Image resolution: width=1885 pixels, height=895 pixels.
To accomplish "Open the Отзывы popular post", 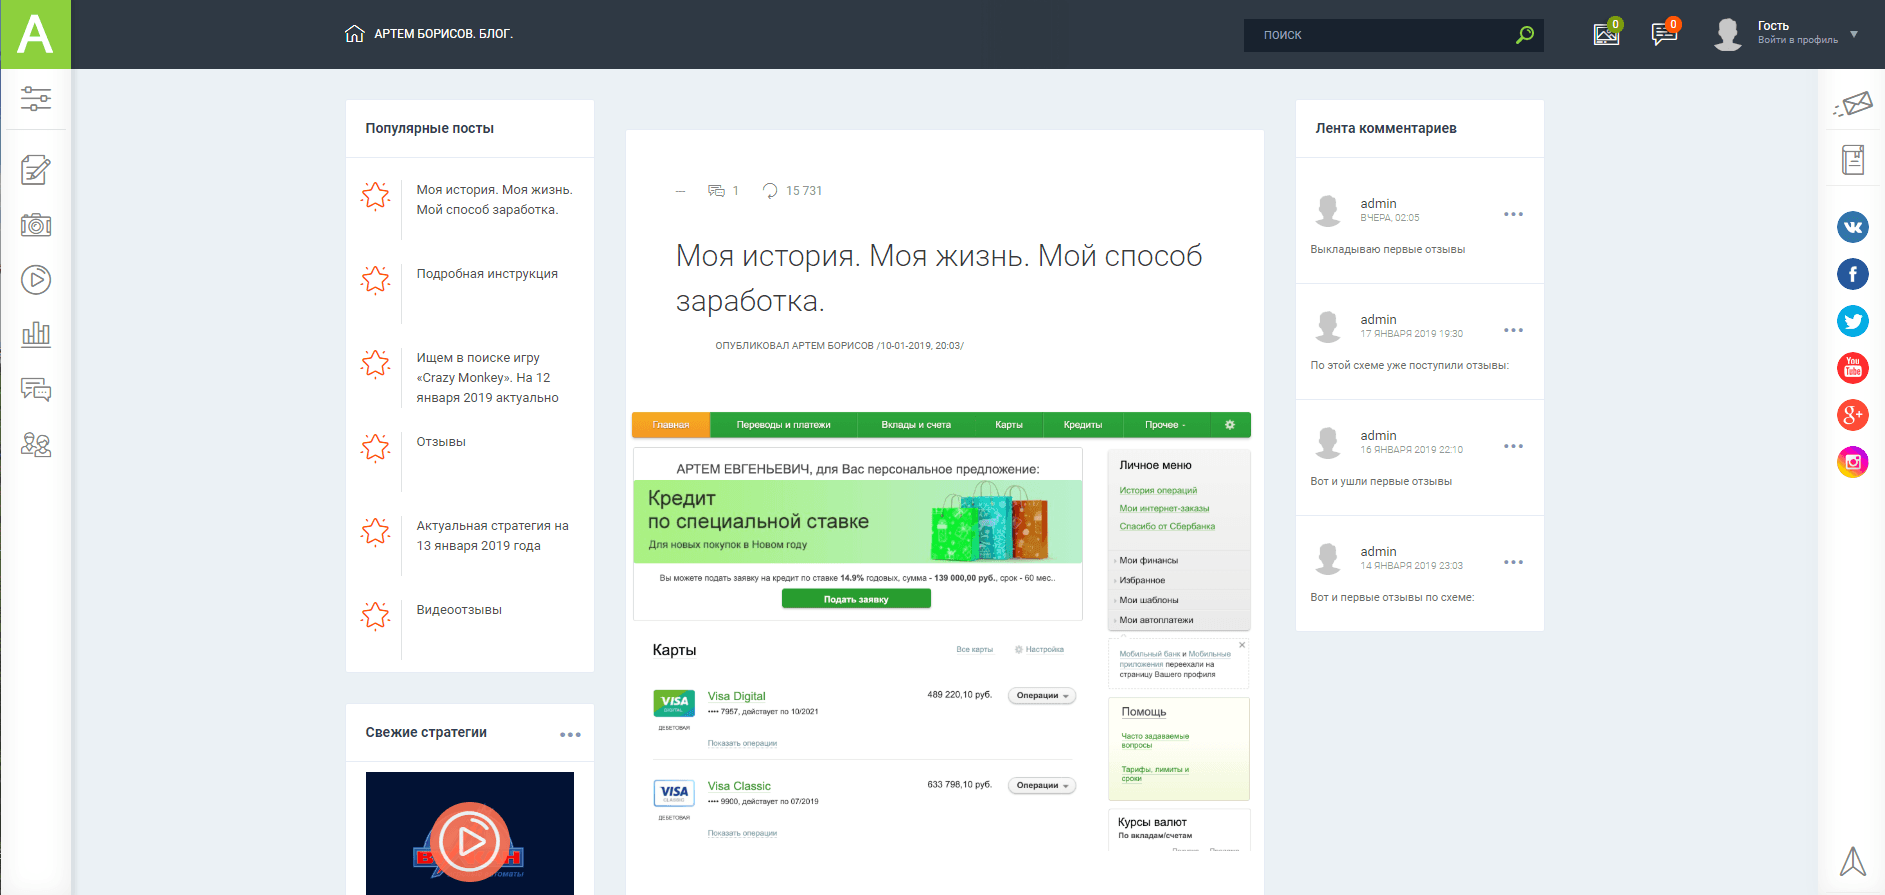I will coord(441,442).
